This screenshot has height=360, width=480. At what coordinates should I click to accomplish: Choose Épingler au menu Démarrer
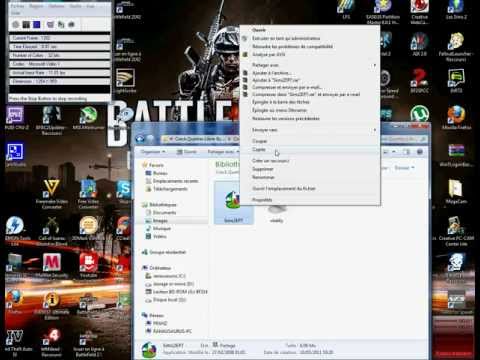310,110
